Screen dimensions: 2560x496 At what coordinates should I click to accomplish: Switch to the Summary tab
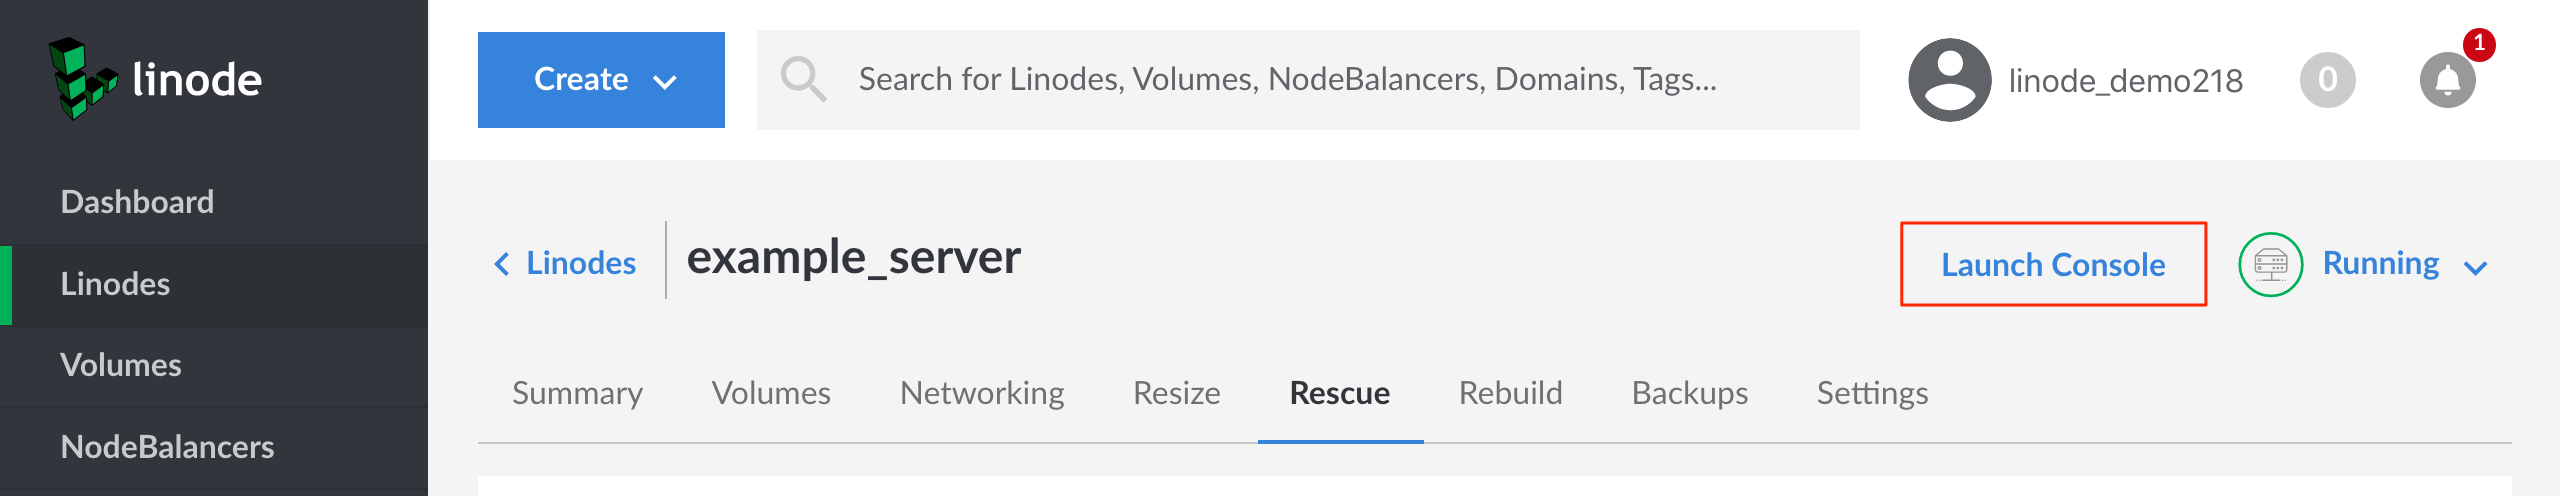[577, 393]
